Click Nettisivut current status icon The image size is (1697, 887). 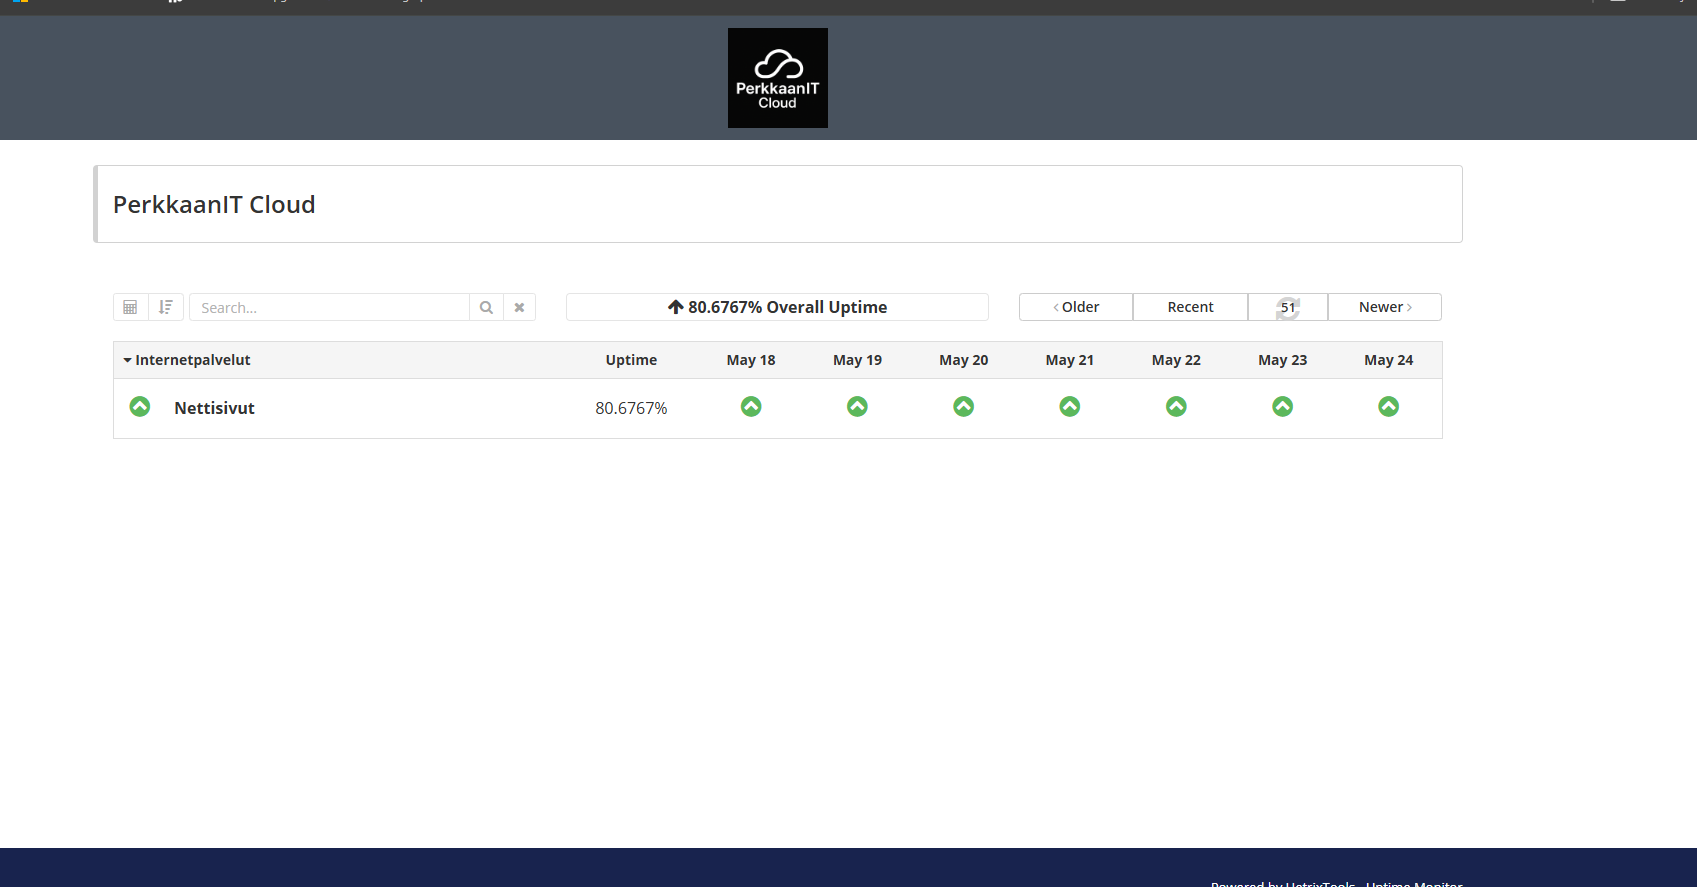pyautogui.click(x=140, y=406)
